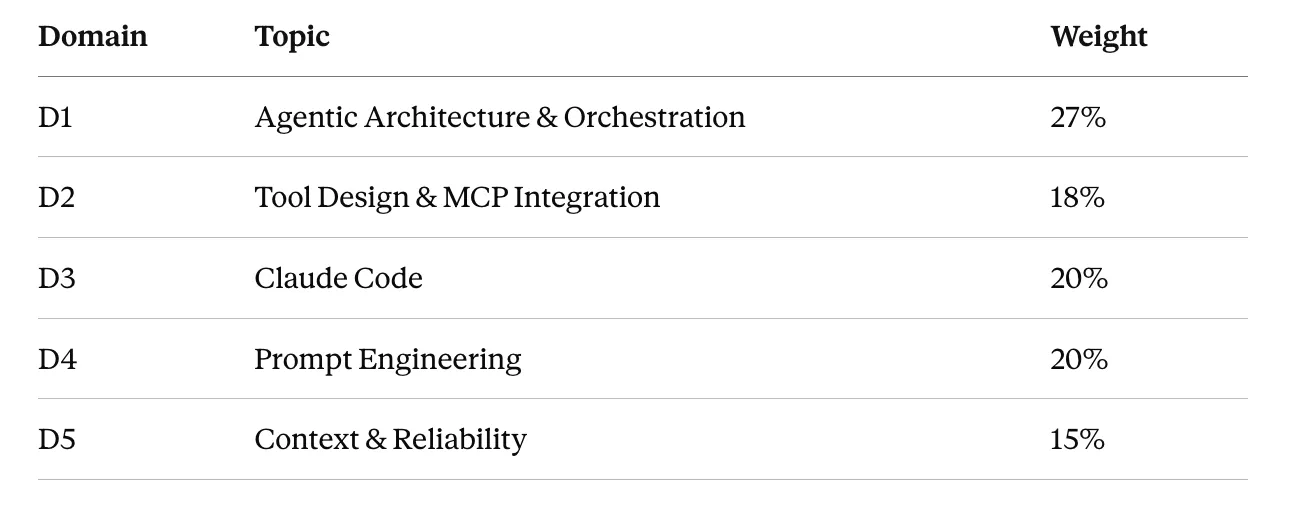Click the Domain column header
This screenshot has width=1312, height=516.
tap(93, 37)
